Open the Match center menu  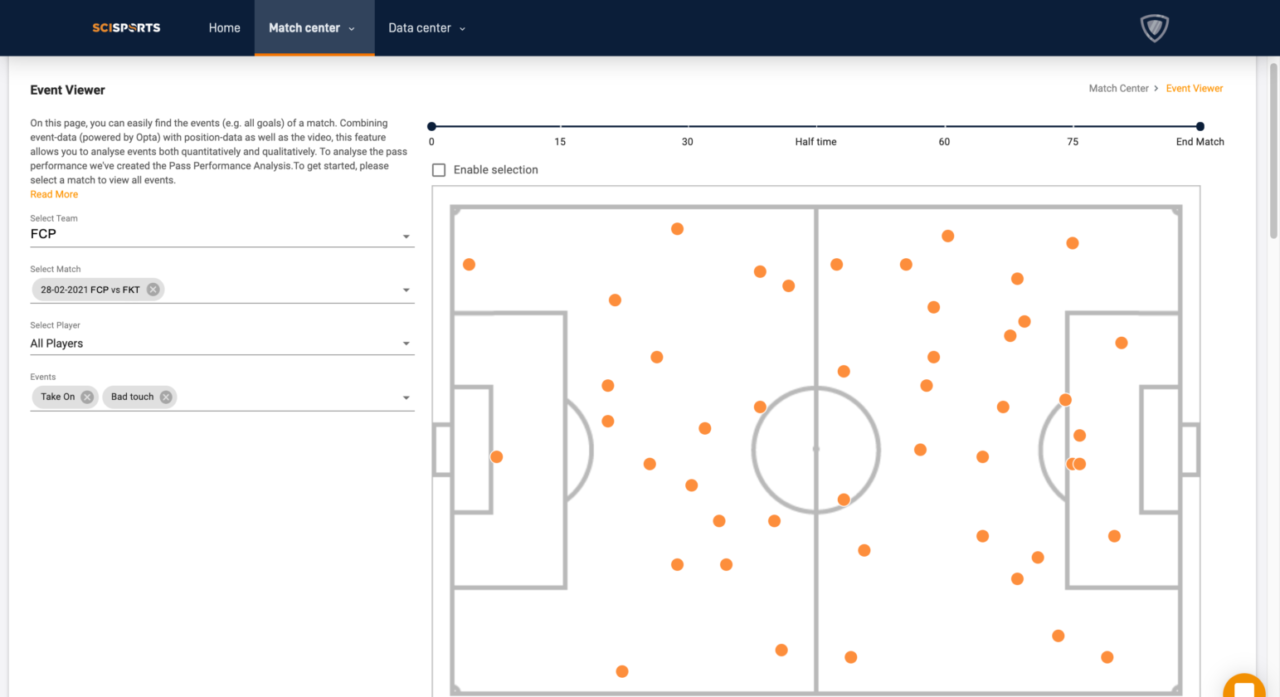[x=312, y=28]
